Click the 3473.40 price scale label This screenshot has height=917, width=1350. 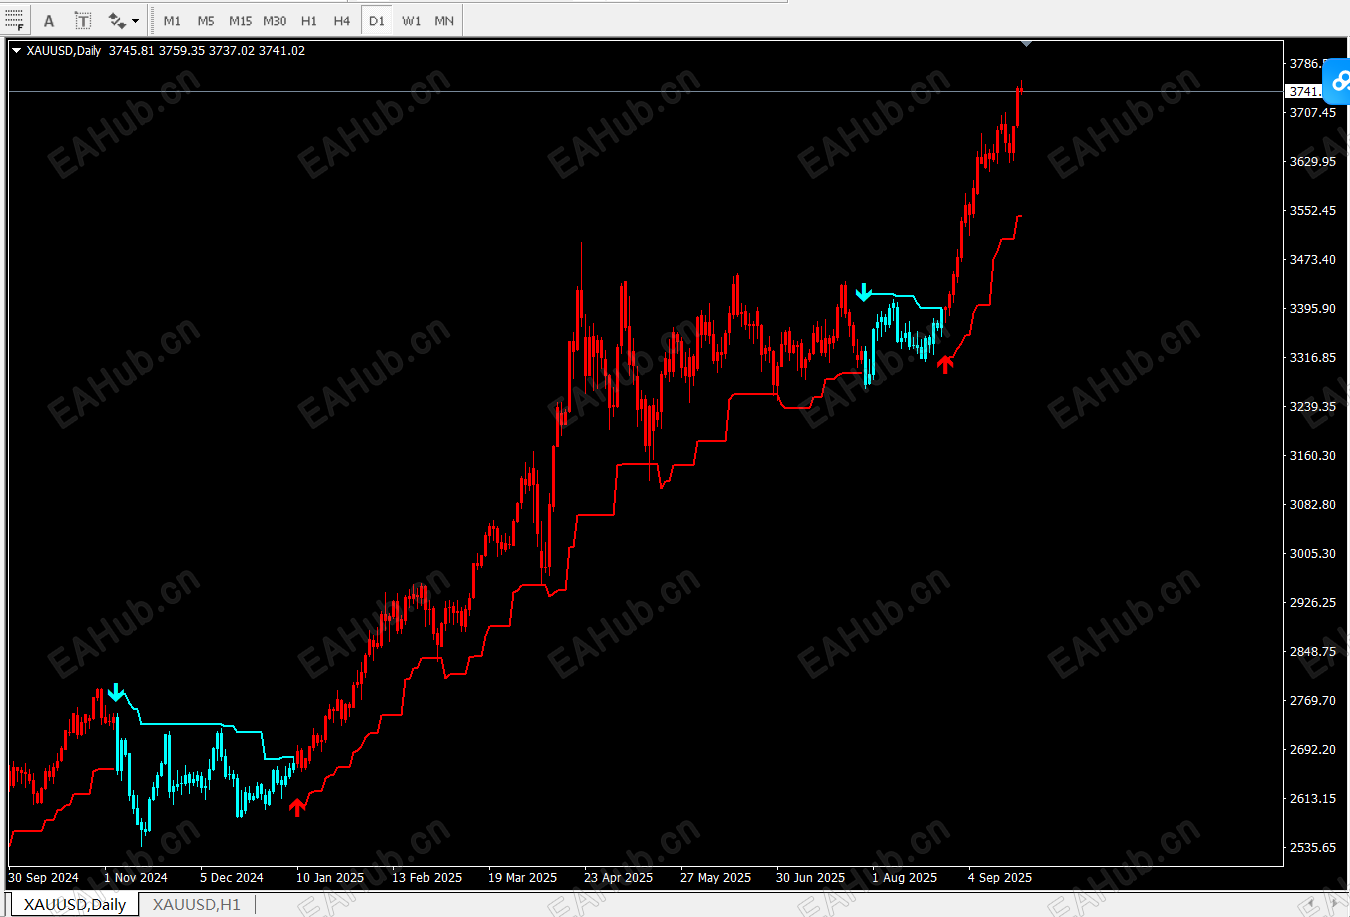(1312, 259)
